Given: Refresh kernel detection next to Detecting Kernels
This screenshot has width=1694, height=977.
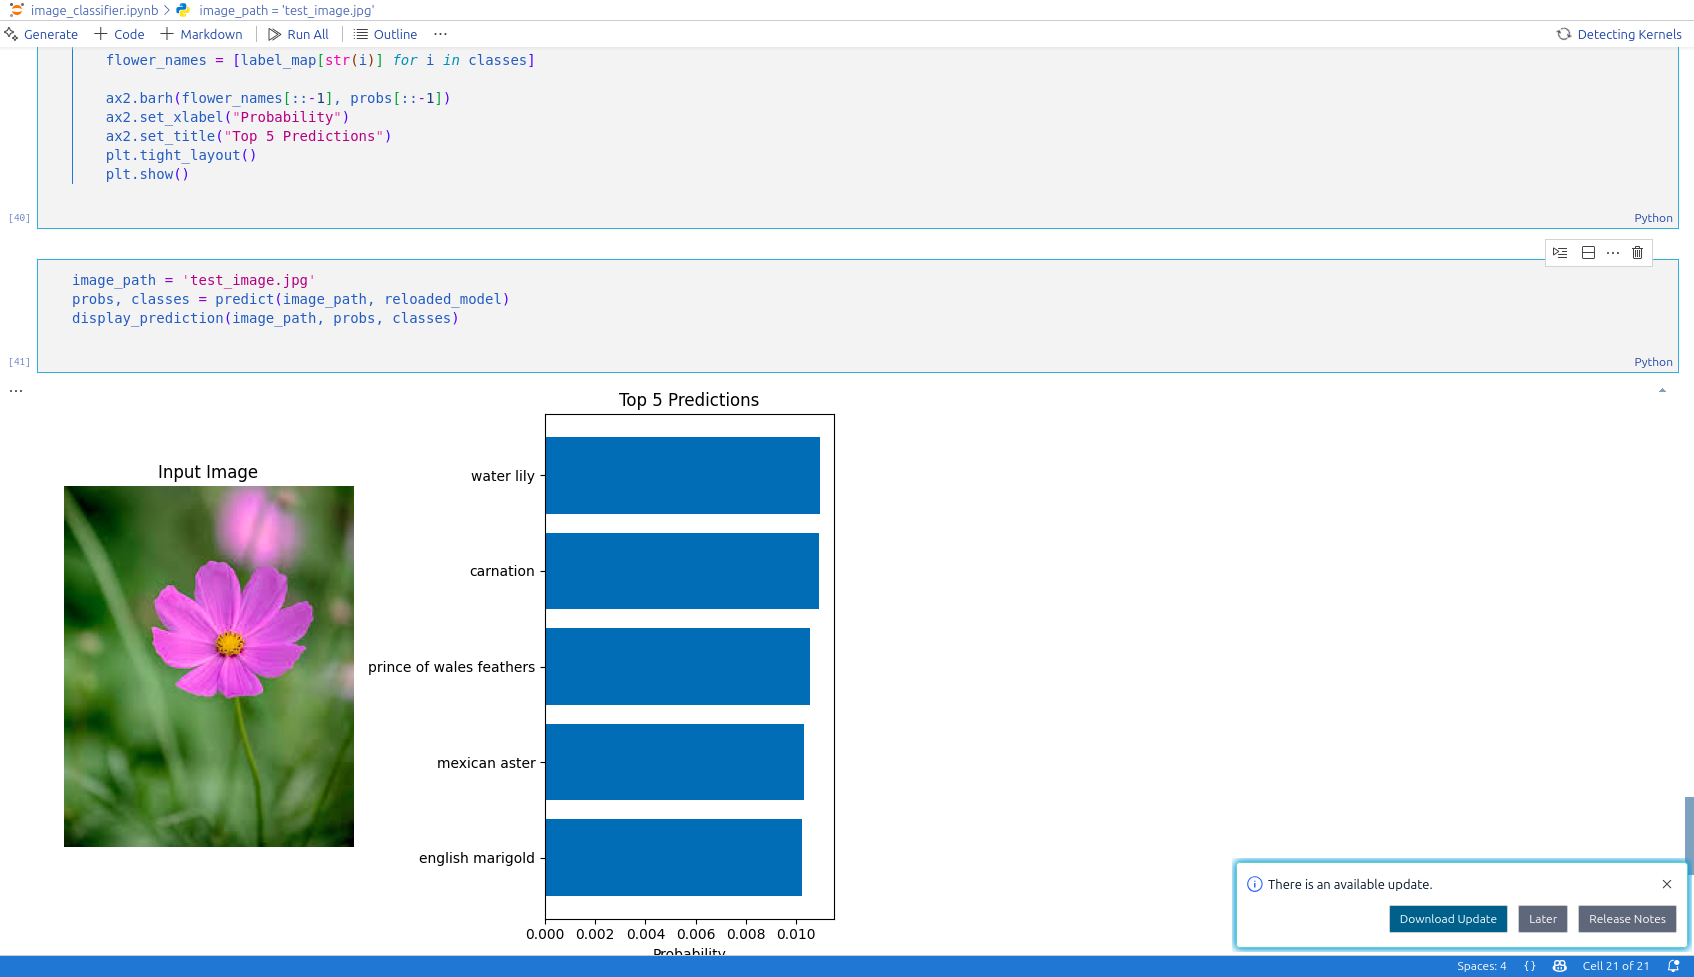Looking at the screenshot, I should click(x=1562, y=33).
